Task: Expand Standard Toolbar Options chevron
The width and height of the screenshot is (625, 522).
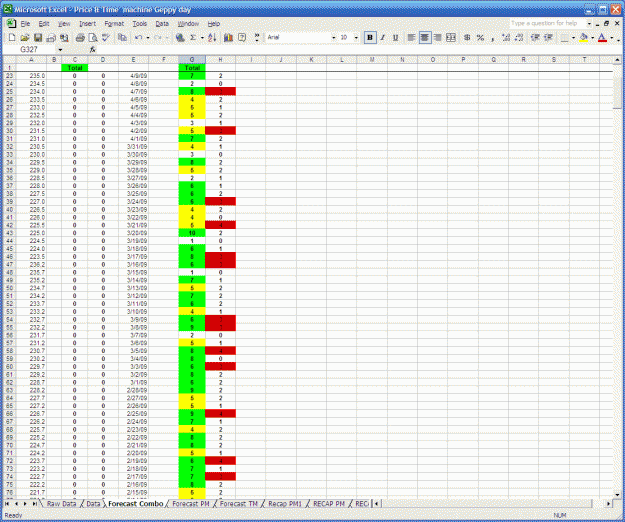Action: coord(257,37)
